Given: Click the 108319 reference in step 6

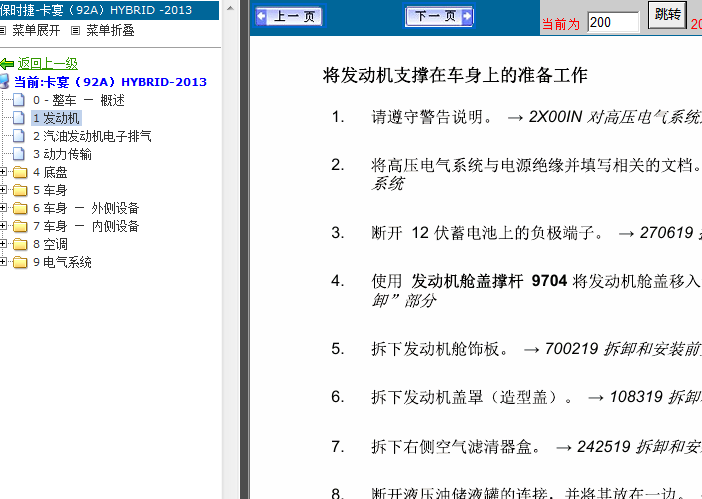Looking at the screenshot, I should pos(636,397).
